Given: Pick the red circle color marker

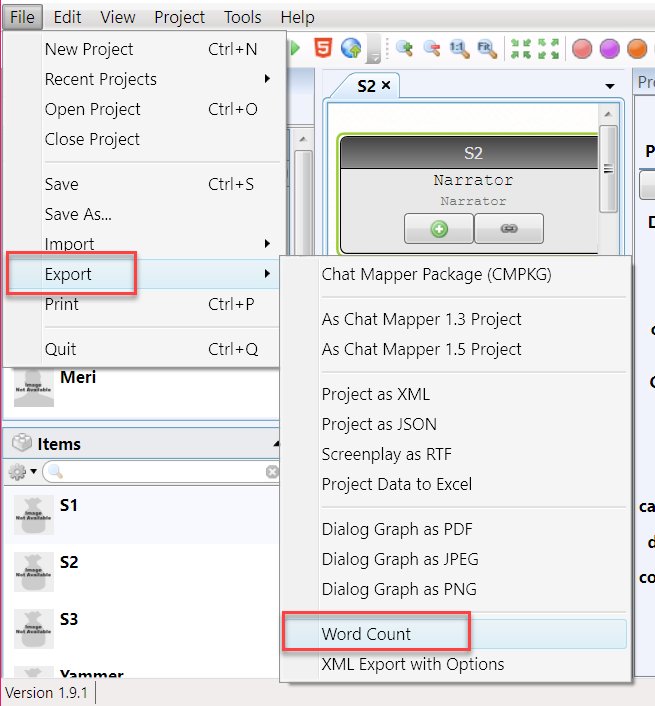Looking at the screenshot, I should coord(582,49).
